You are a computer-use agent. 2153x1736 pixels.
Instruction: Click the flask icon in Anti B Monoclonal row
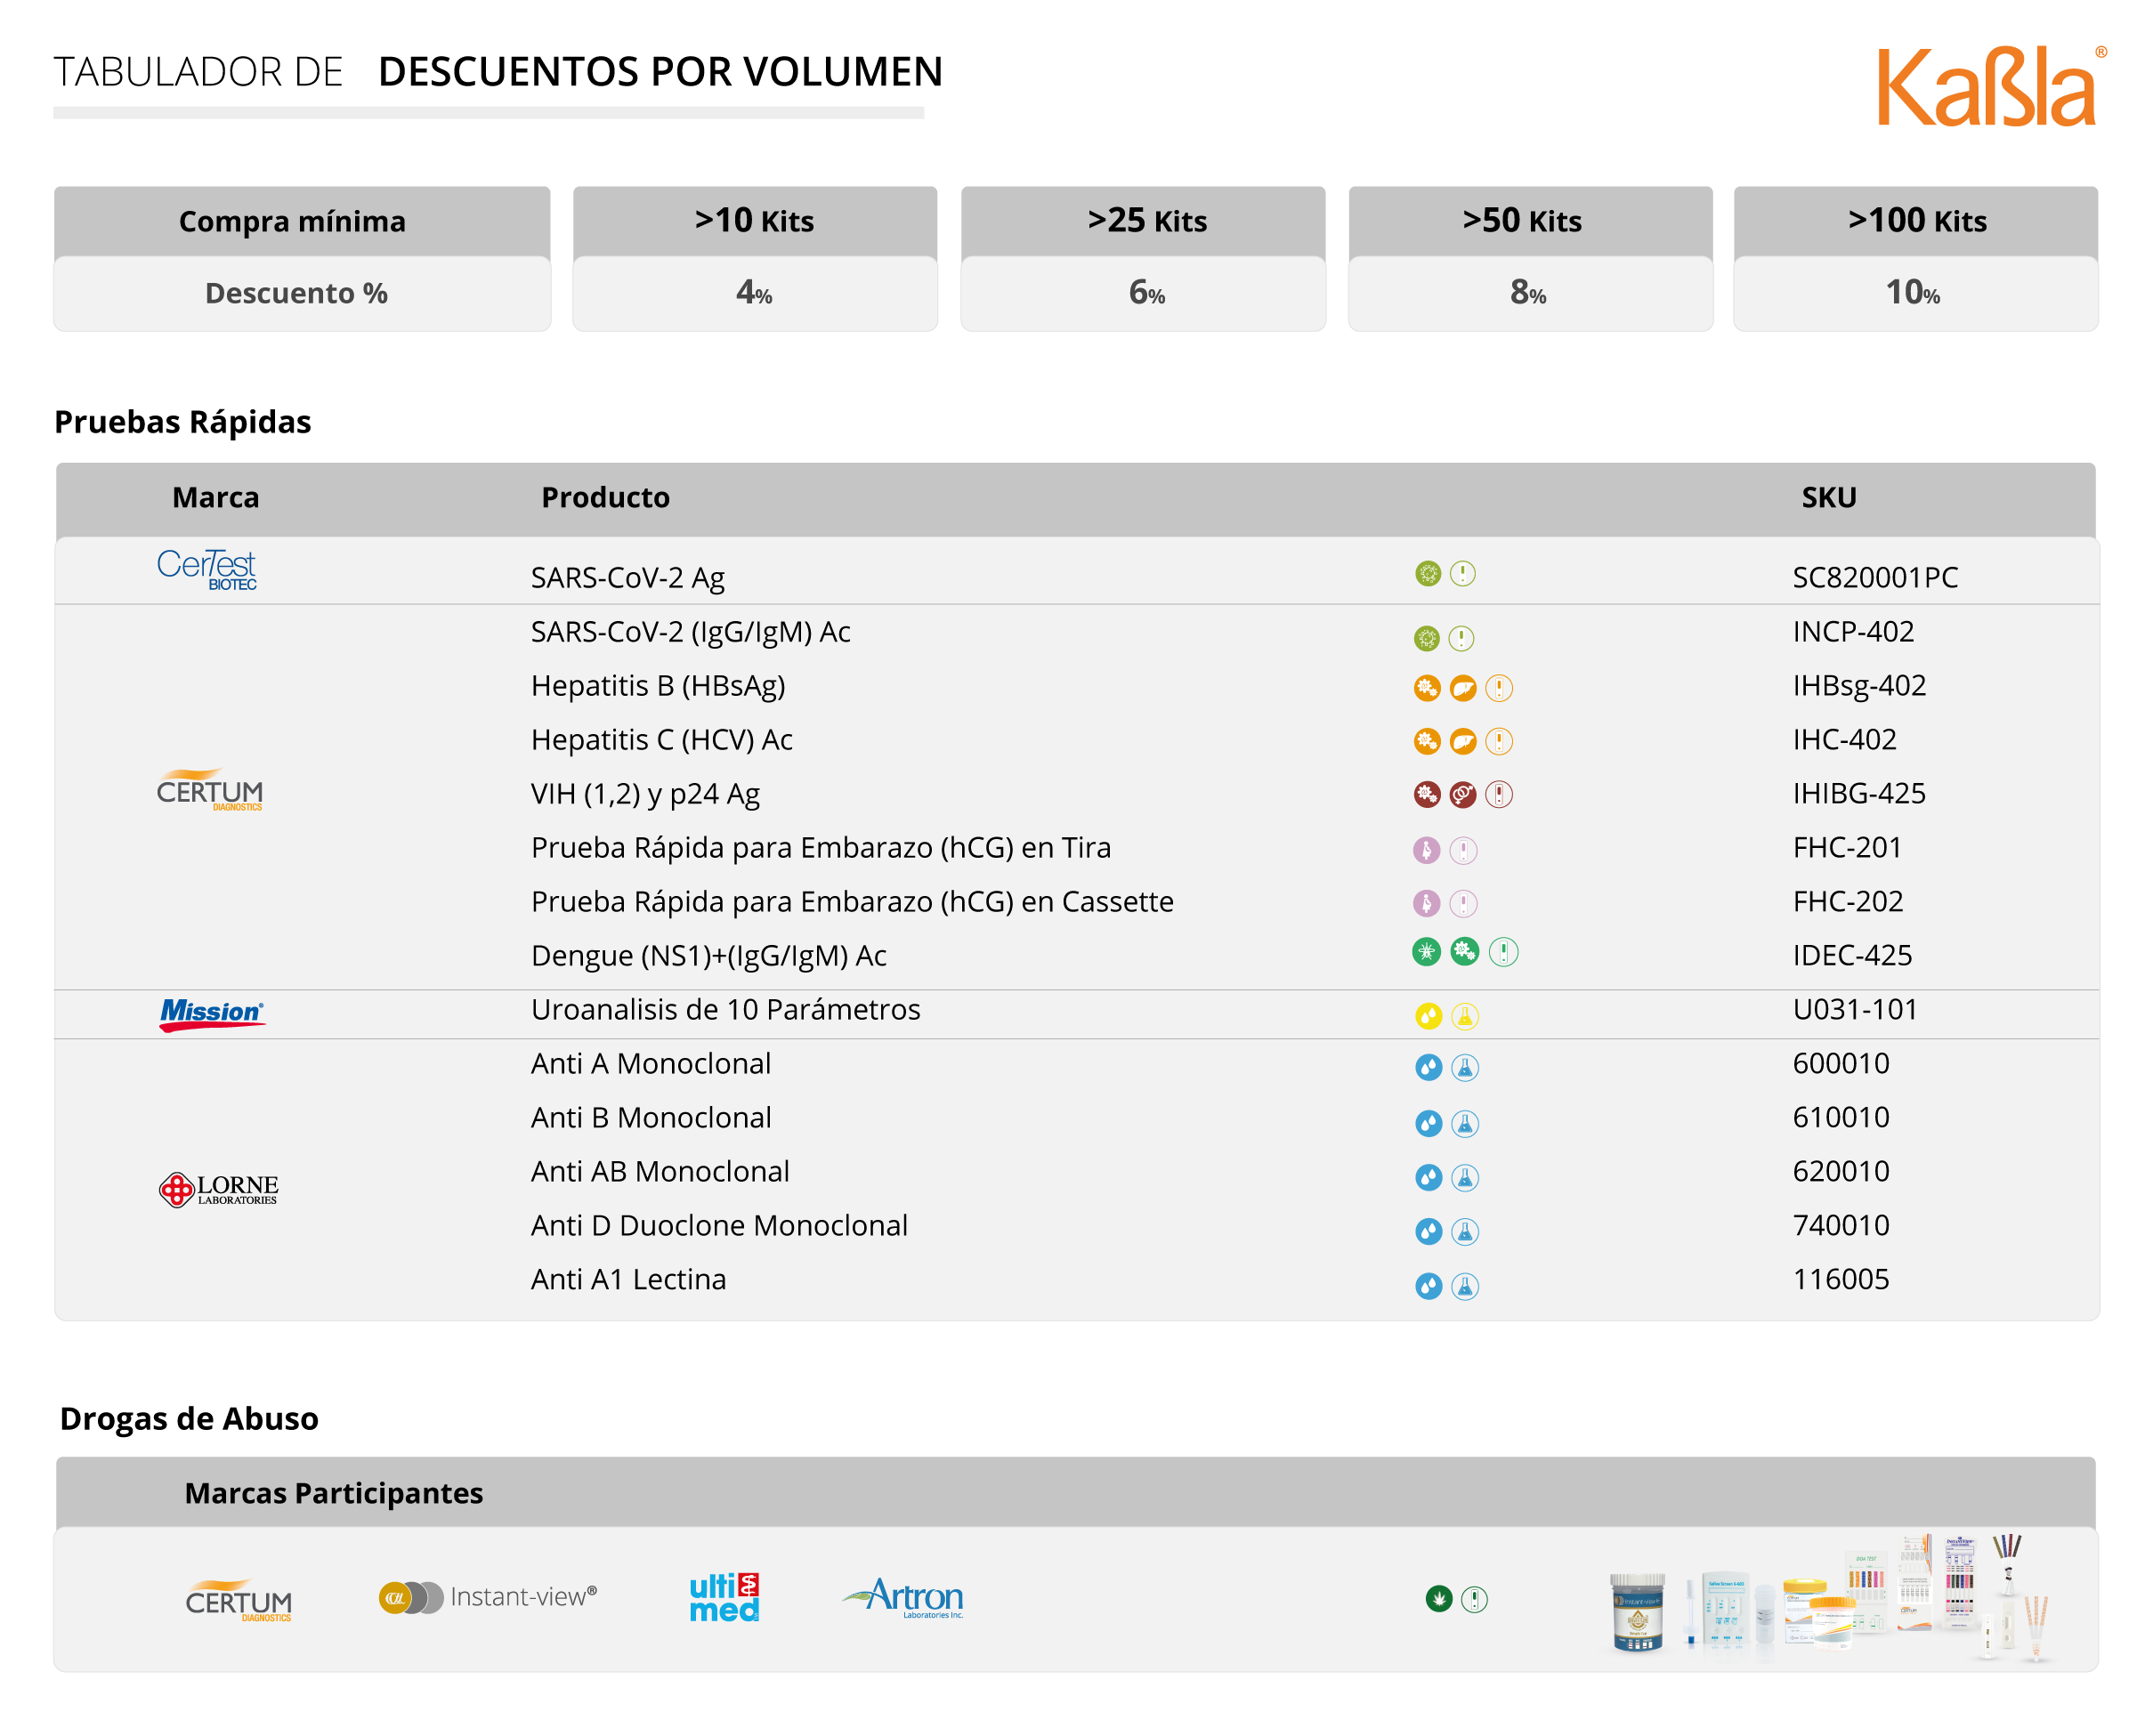tap(1465, 1124)
